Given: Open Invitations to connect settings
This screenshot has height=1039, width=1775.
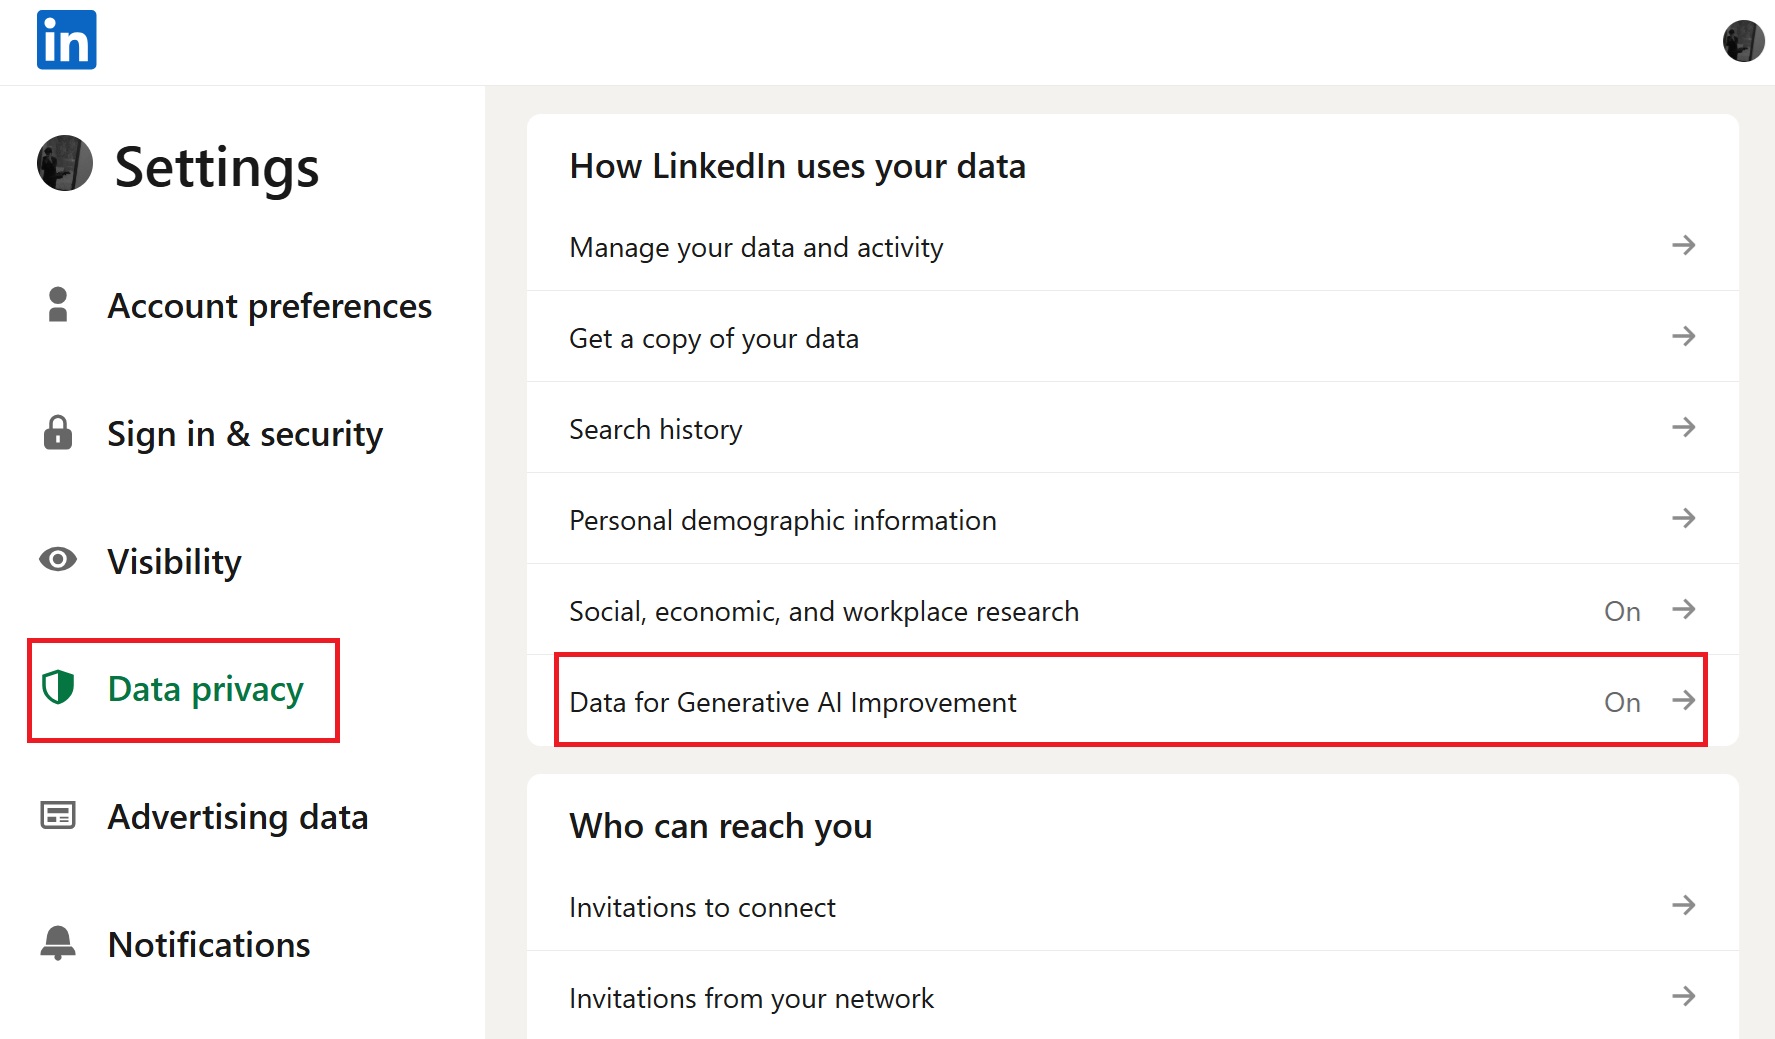Looking at the screenshot, I should 702,907.
